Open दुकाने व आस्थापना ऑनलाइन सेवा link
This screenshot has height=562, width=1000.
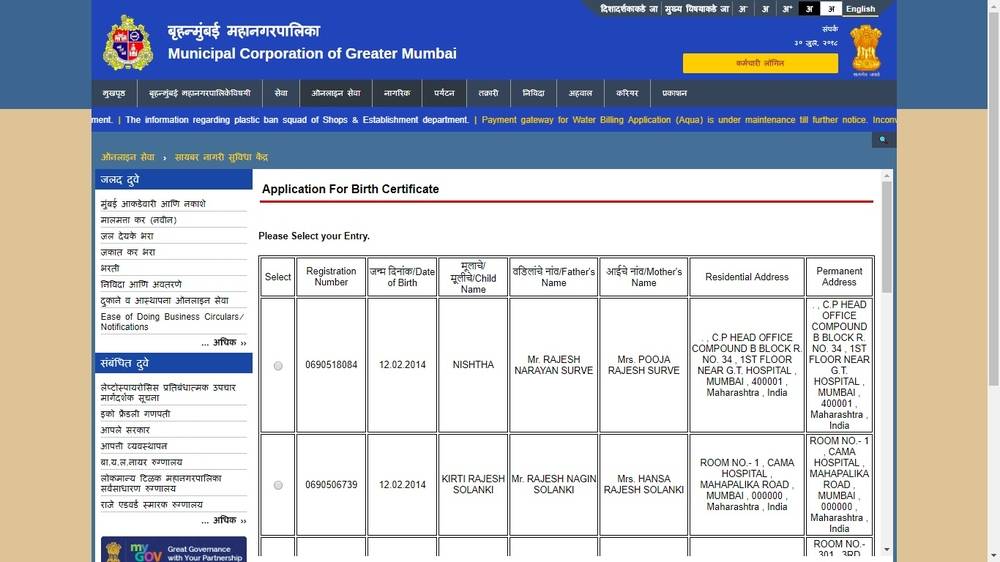click(x=165, y=300)
